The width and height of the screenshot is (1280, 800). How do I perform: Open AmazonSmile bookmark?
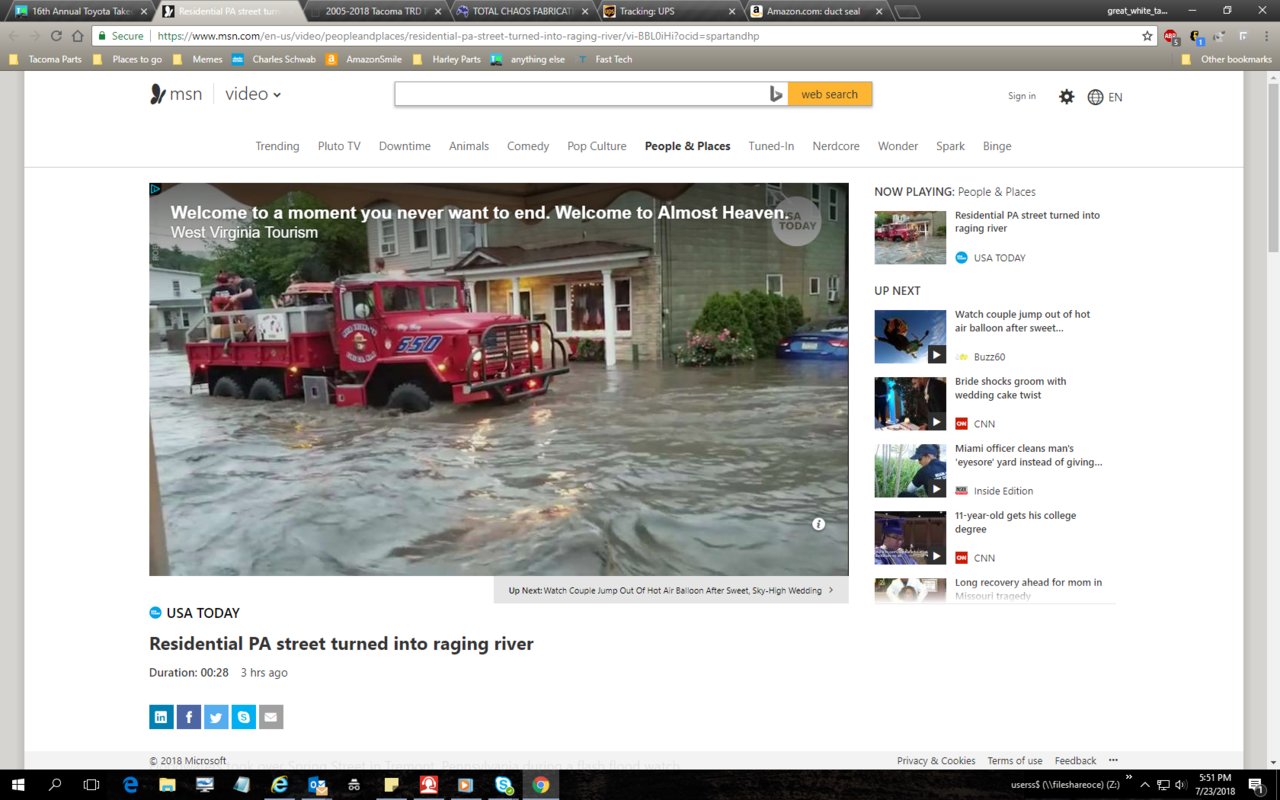click(x=365, y=59)
